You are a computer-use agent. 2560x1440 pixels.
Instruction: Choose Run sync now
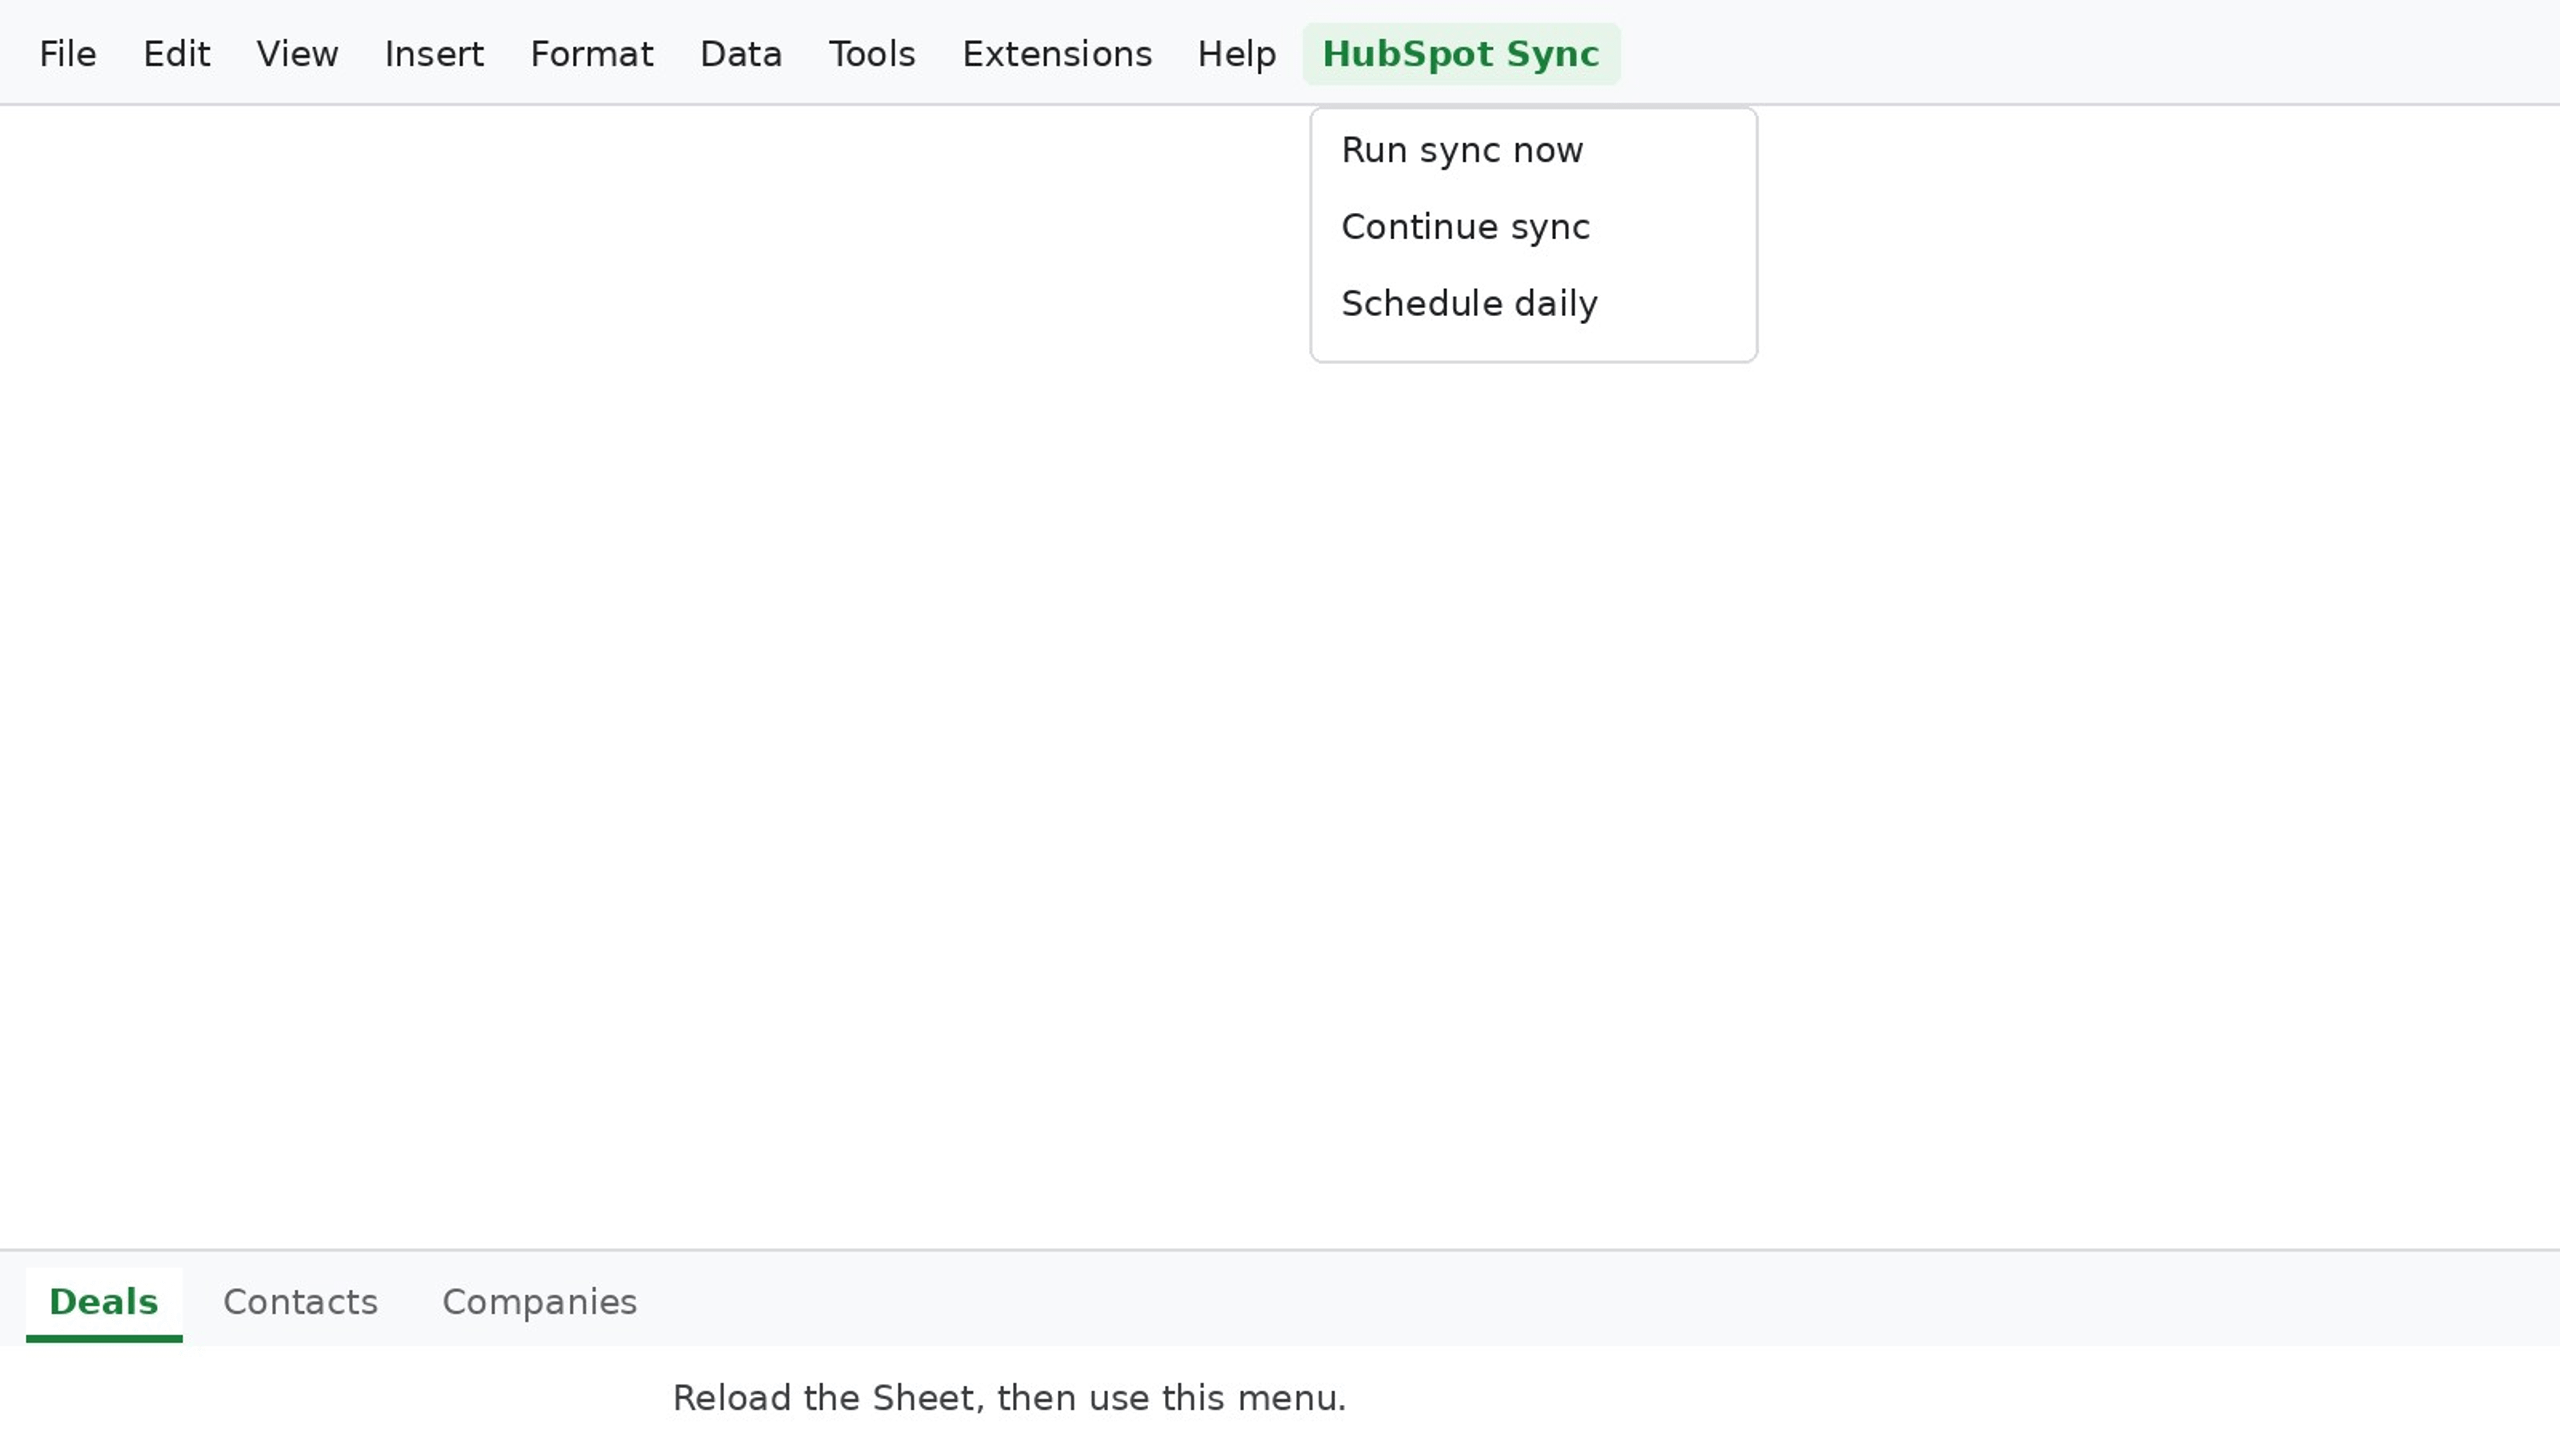pyautogui.click(x=1533, y=150)
